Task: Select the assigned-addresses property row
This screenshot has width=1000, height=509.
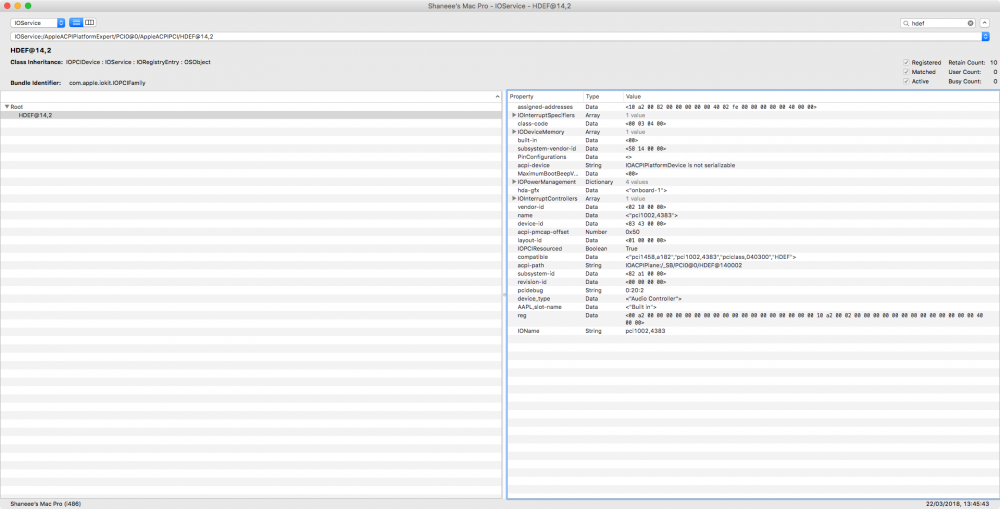Action: tap(753, 107)
